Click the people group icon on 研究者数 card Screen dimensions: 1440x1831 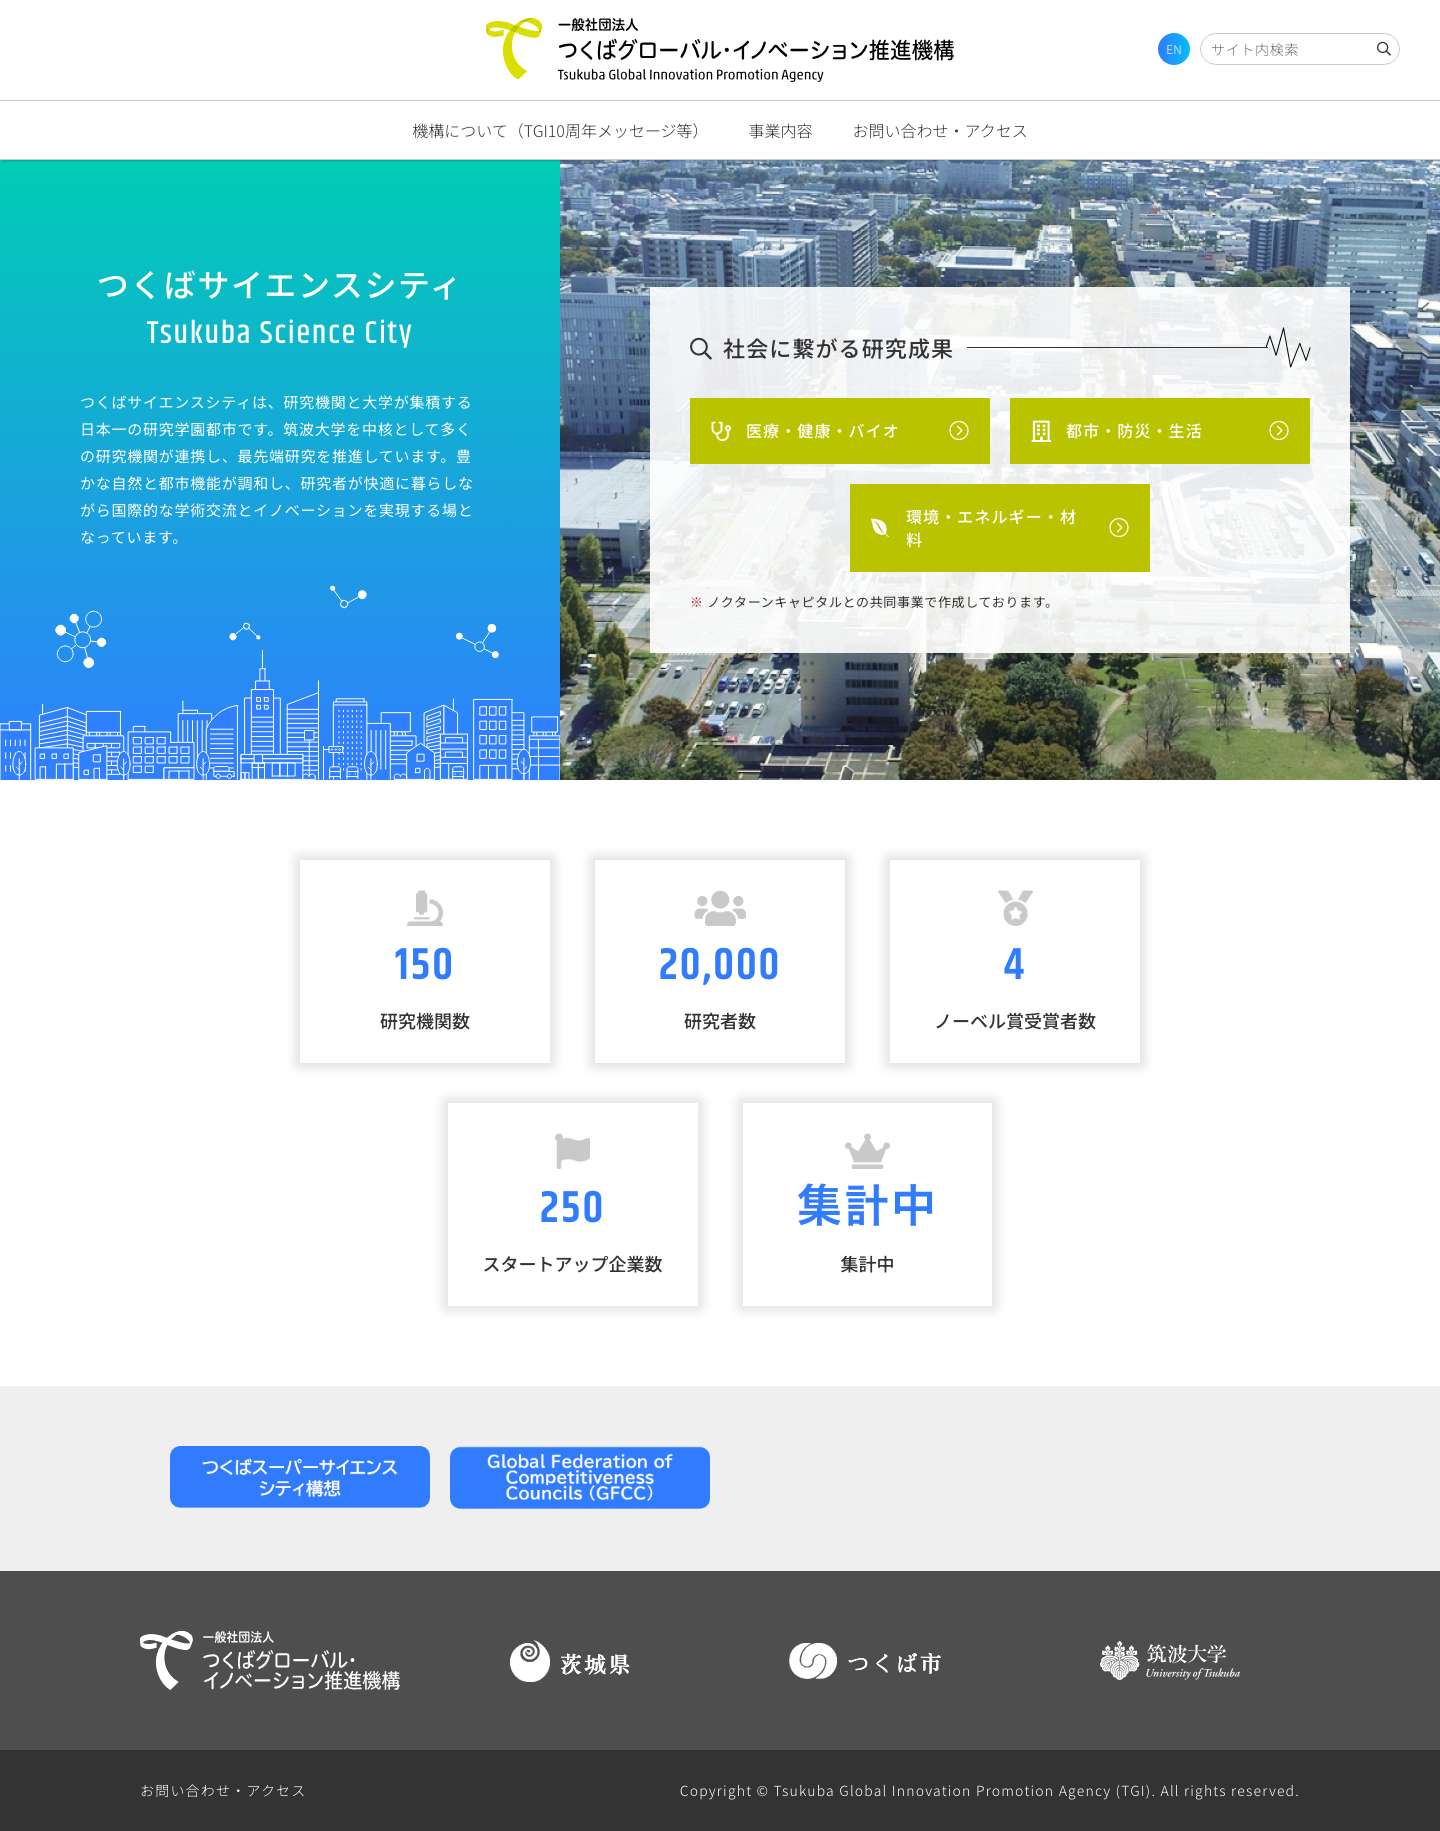tap(720, 908)
